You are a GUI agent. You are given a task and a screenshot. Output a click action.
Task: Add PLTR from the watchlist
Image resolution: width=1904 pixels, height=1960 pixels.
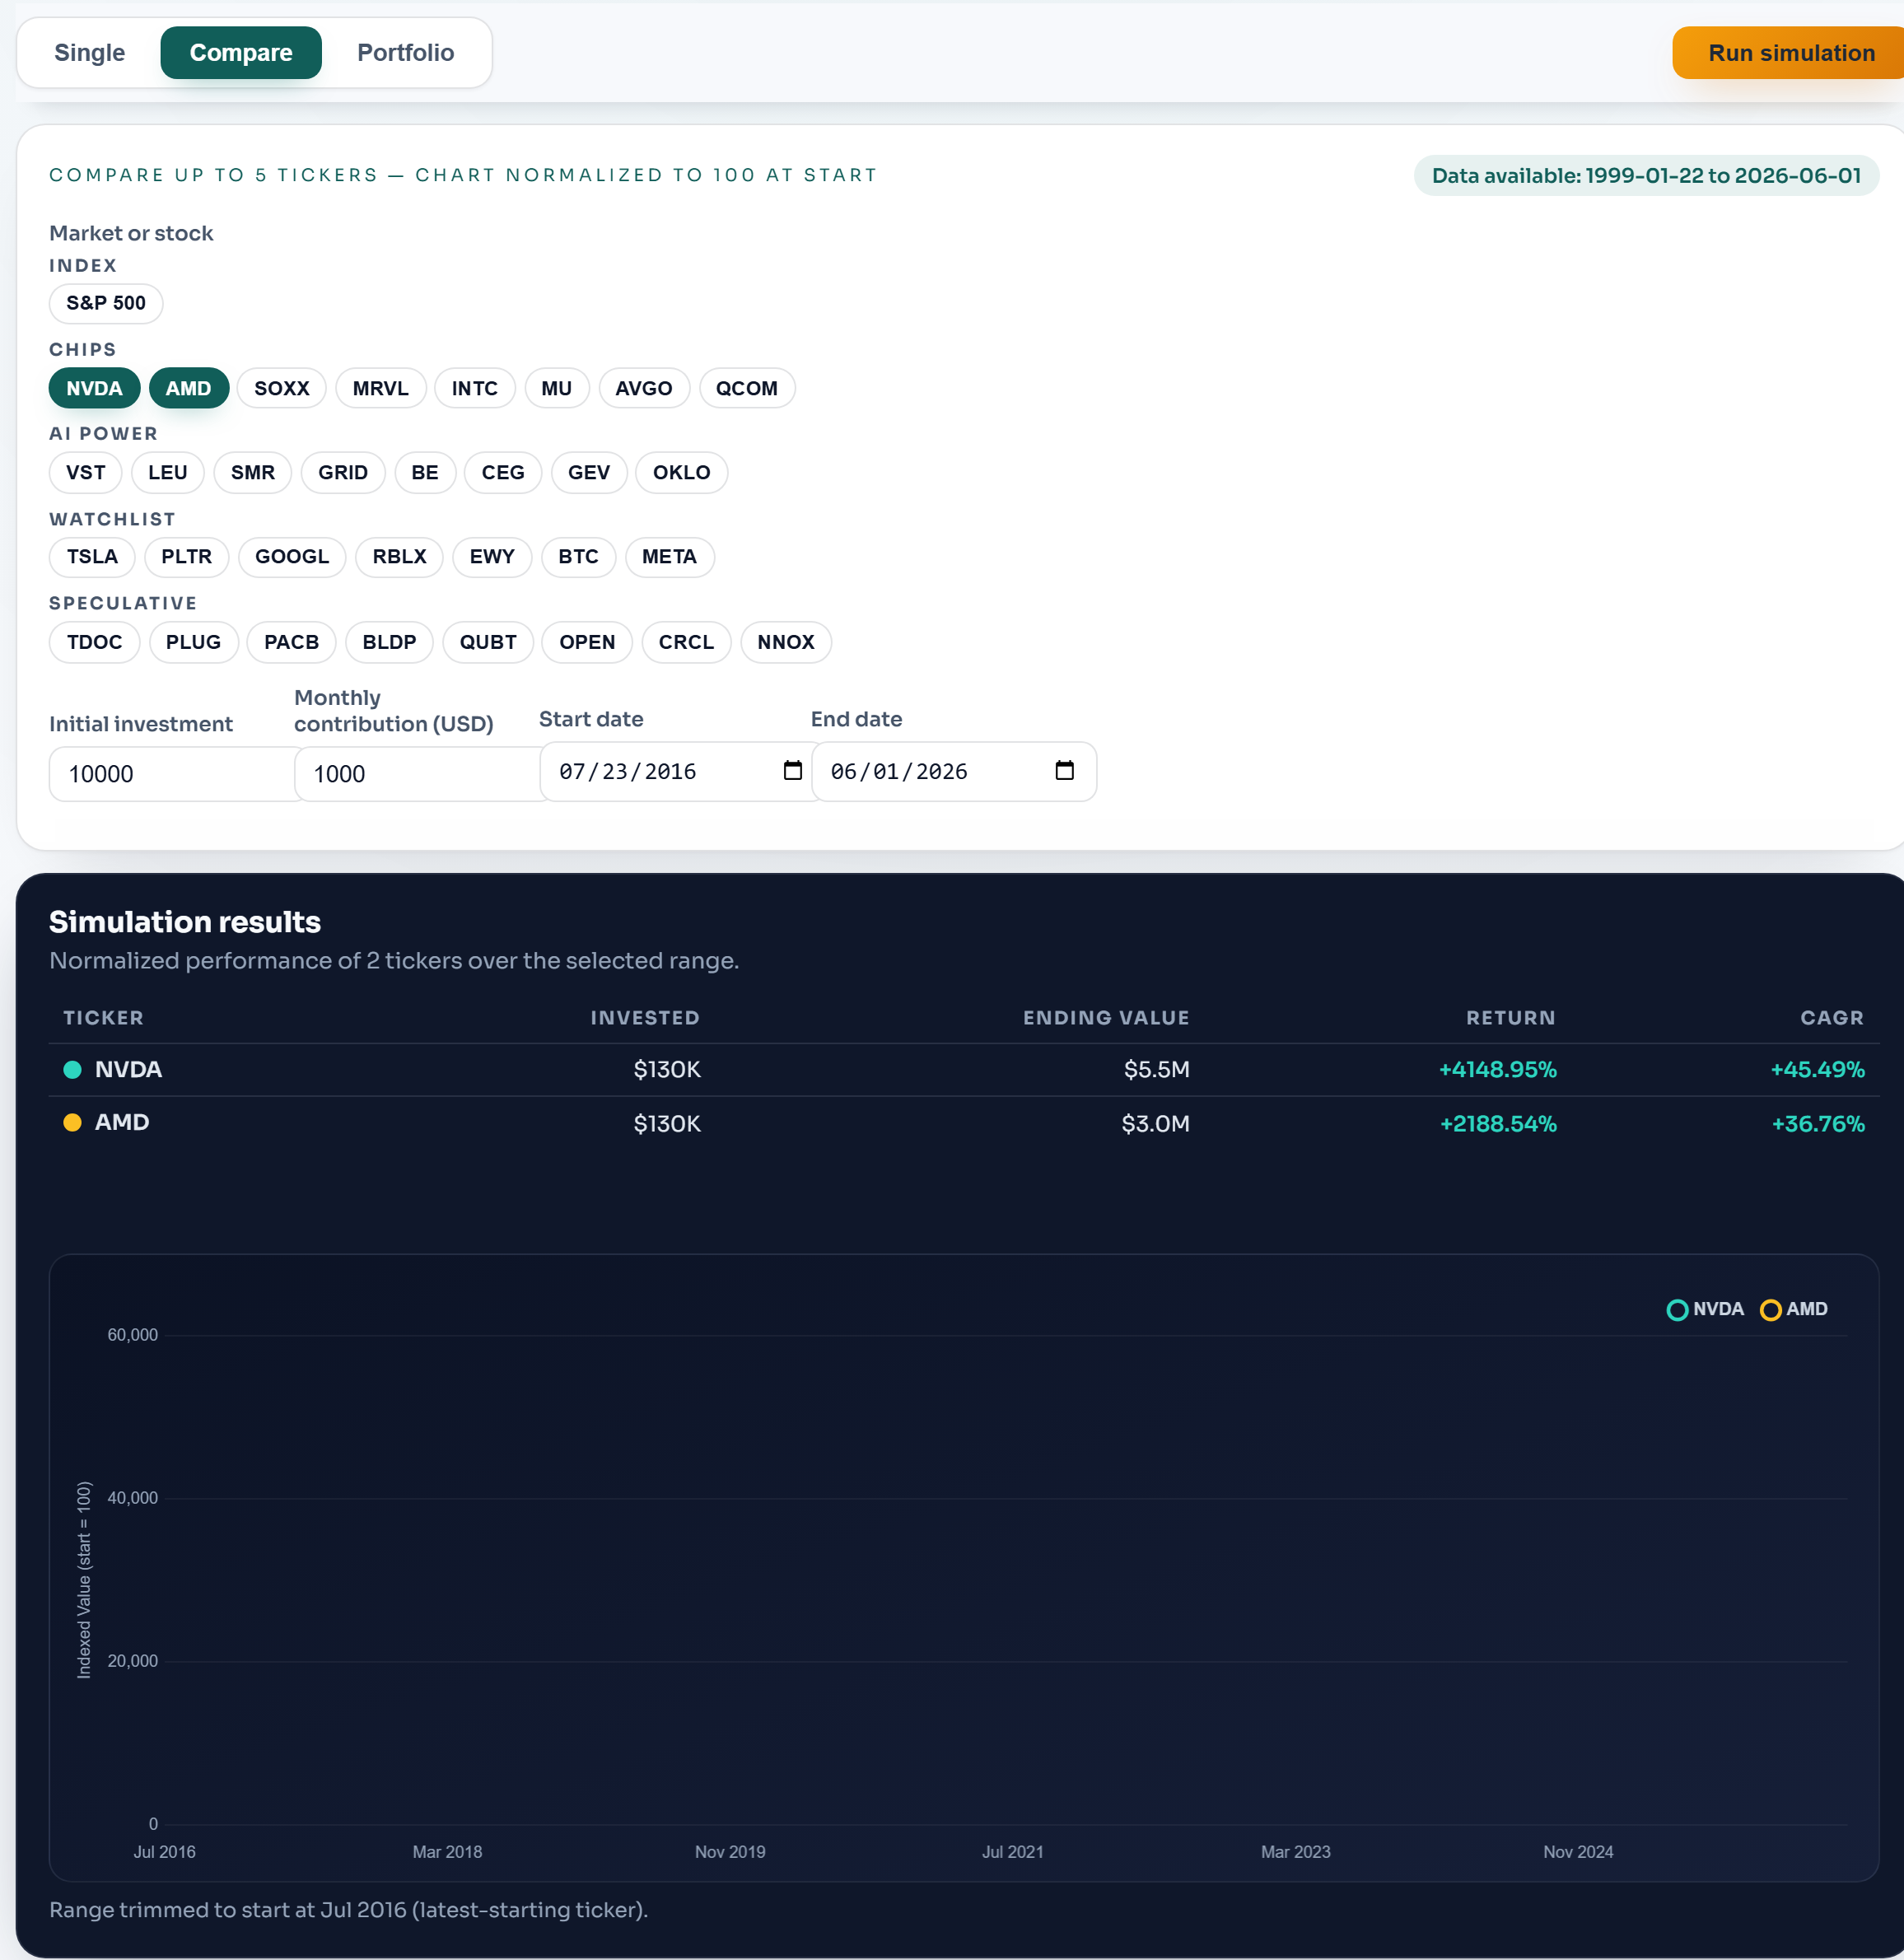[187, 557]
